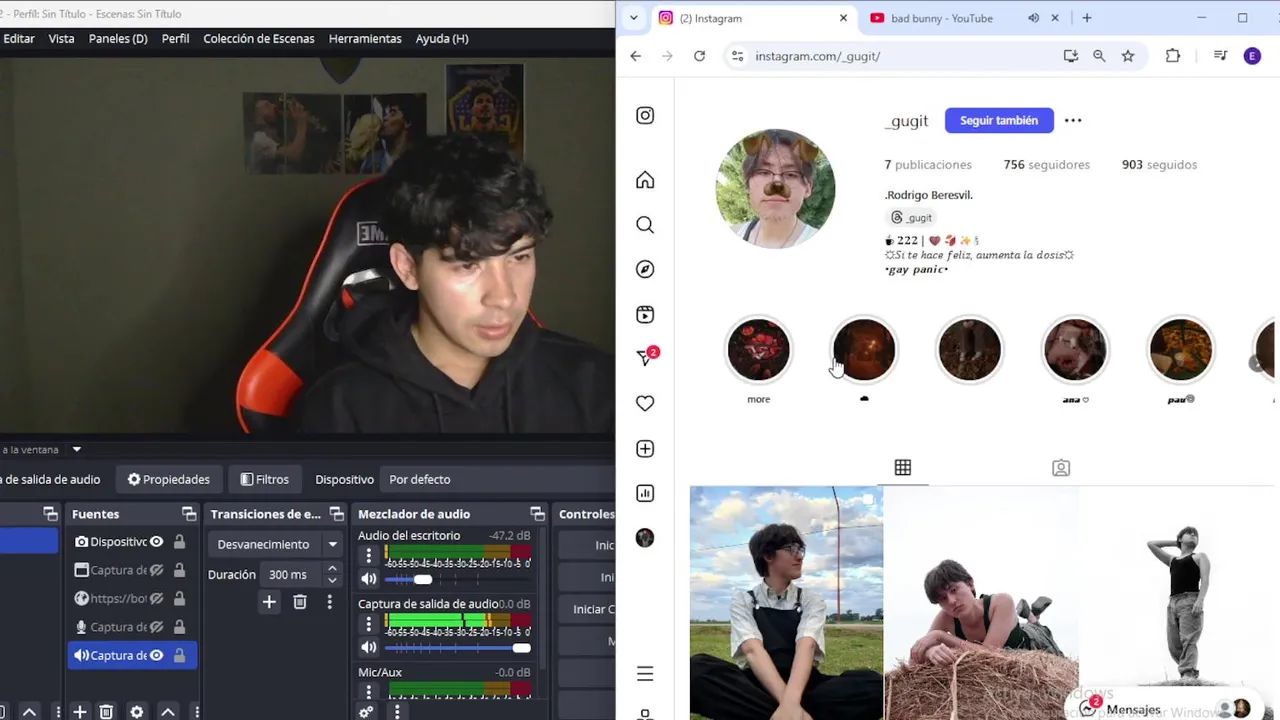Image resolution: width=1280 pixels, height=720 pixels.
Task: Undock the Fuentes panel
Action: coord(189,514)
